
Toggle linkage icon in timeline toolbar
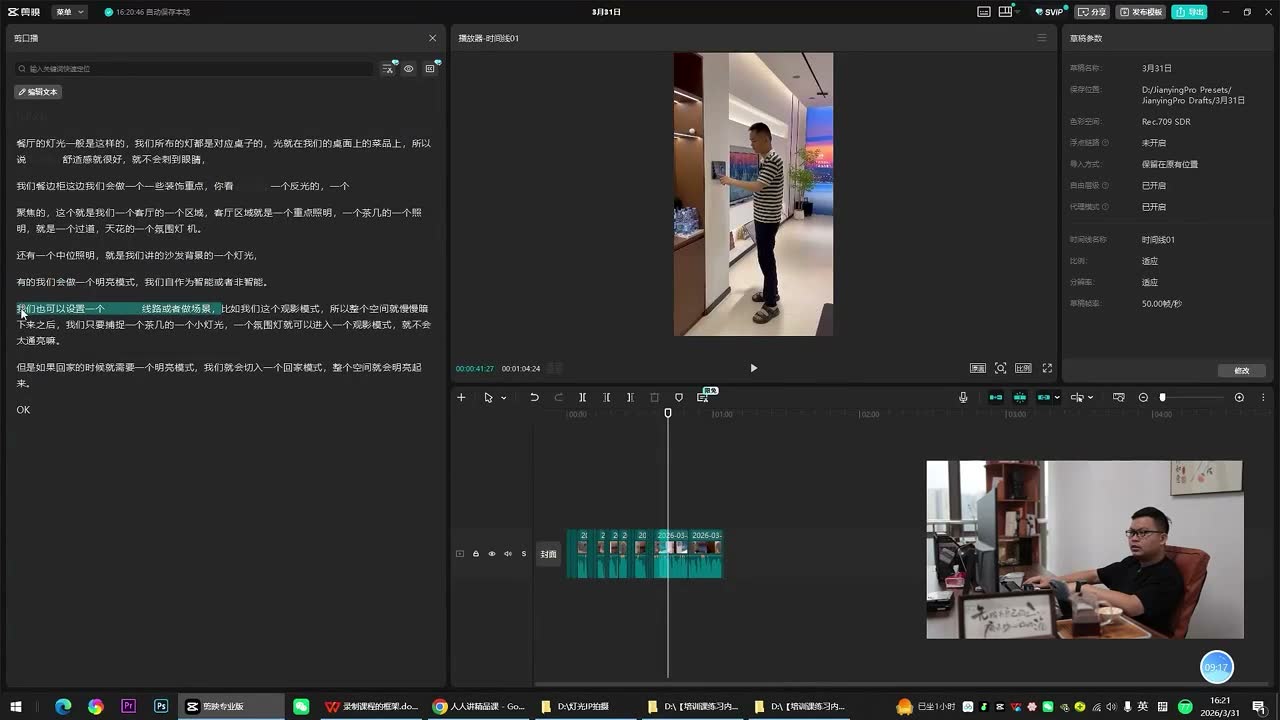(x=1044, y=397)
